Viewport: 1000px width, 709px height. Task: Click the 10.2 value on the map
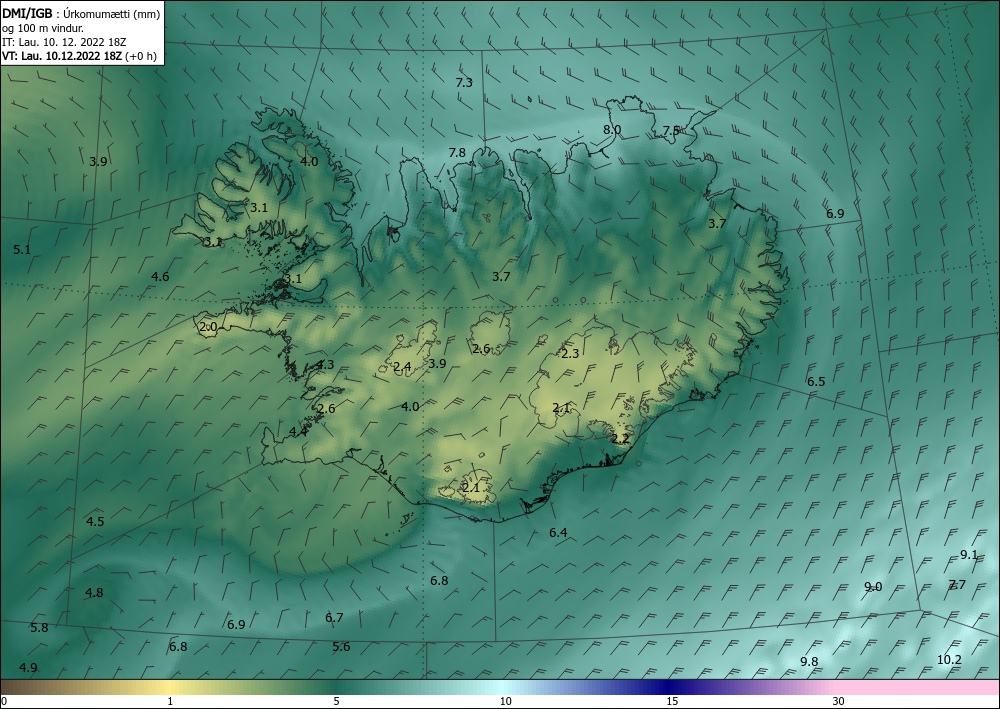click(949, 659)
